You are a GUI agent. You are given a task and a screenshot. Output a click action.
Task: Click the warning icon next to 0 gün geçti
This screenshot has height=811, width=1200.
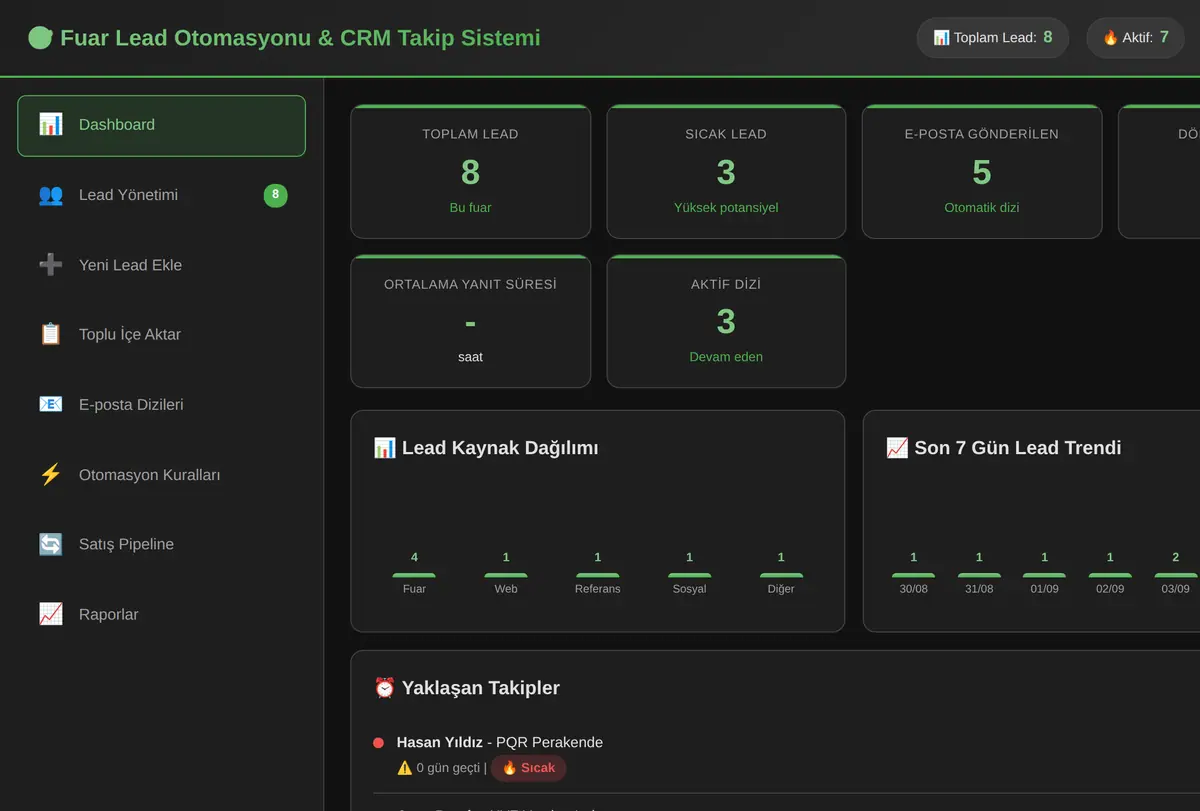405,768
